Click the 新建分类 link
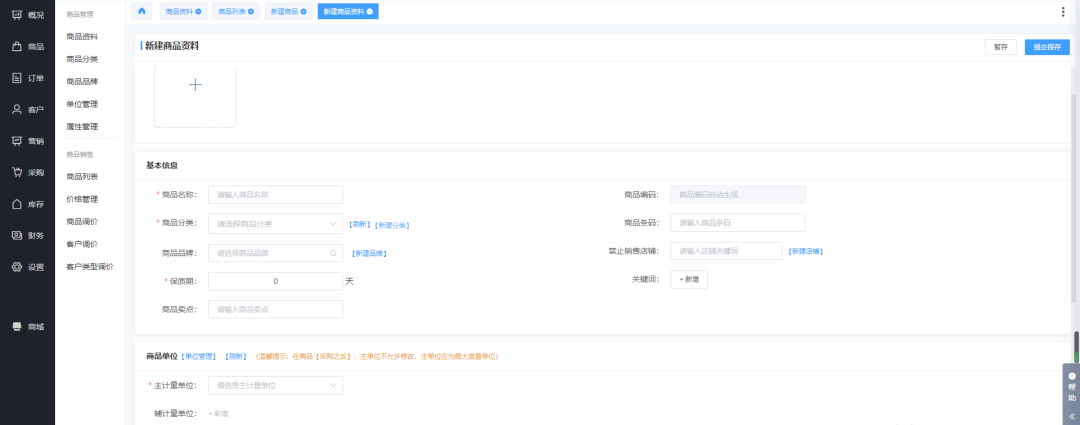This screenshot has width=1080, height=425. pyautogui.click(x=392, y=225)
